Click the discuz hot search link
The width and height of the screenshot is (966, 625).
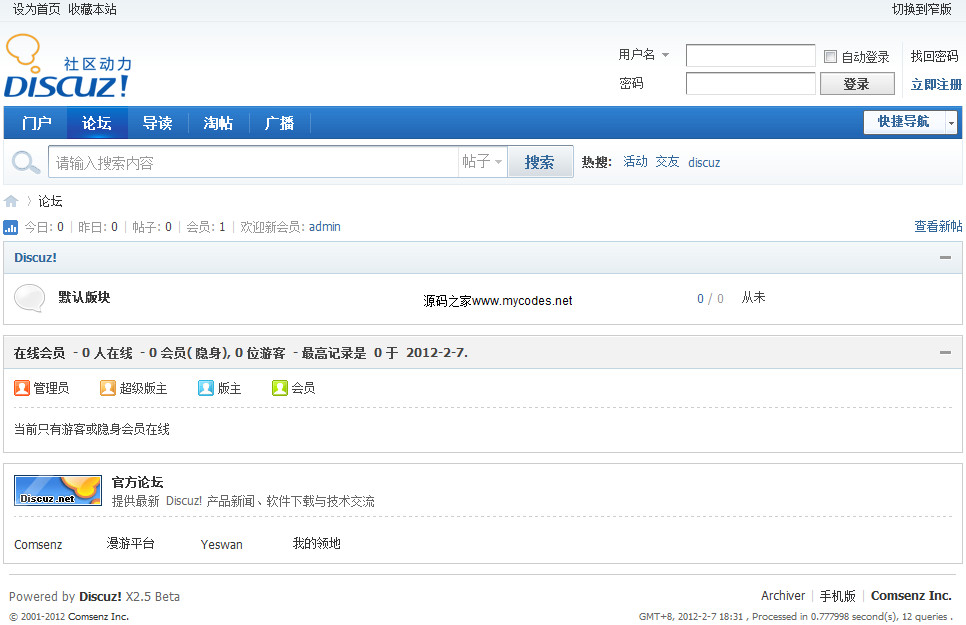pos(704,162)
